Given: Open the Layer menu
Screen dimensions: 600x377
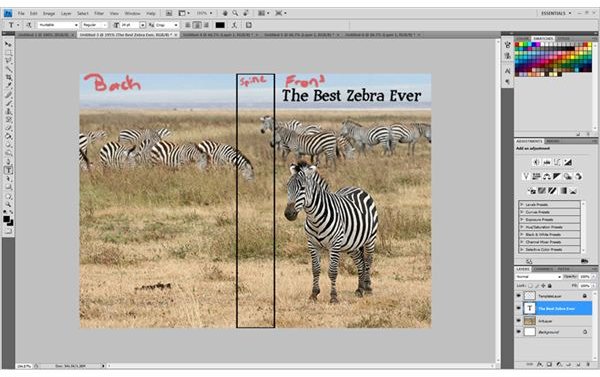Looking at the screenshot, I should [66, 13].
